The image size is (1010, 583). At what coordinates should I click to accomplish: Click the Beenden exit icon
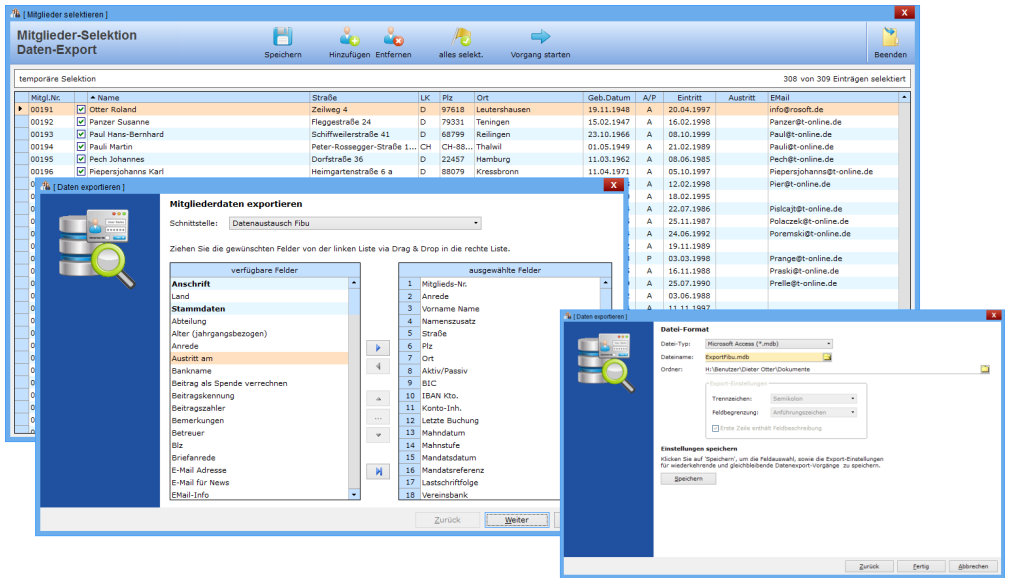coord(890,38)
